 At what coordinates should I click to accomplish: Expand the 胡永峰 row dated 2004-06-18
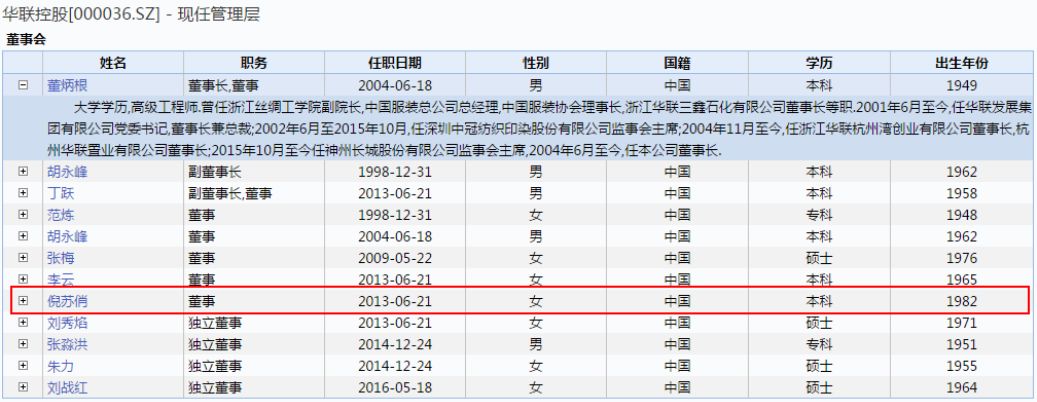pyautogui.click(x=23, y=237)
